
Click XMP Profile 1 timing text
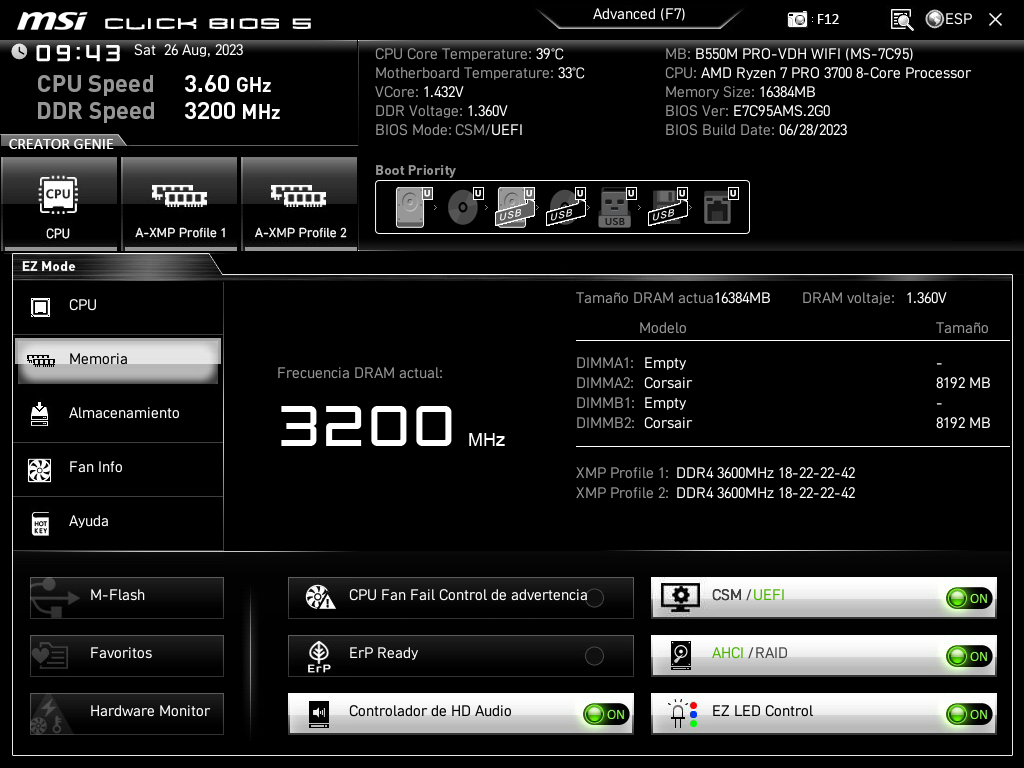tap(765, 473)
